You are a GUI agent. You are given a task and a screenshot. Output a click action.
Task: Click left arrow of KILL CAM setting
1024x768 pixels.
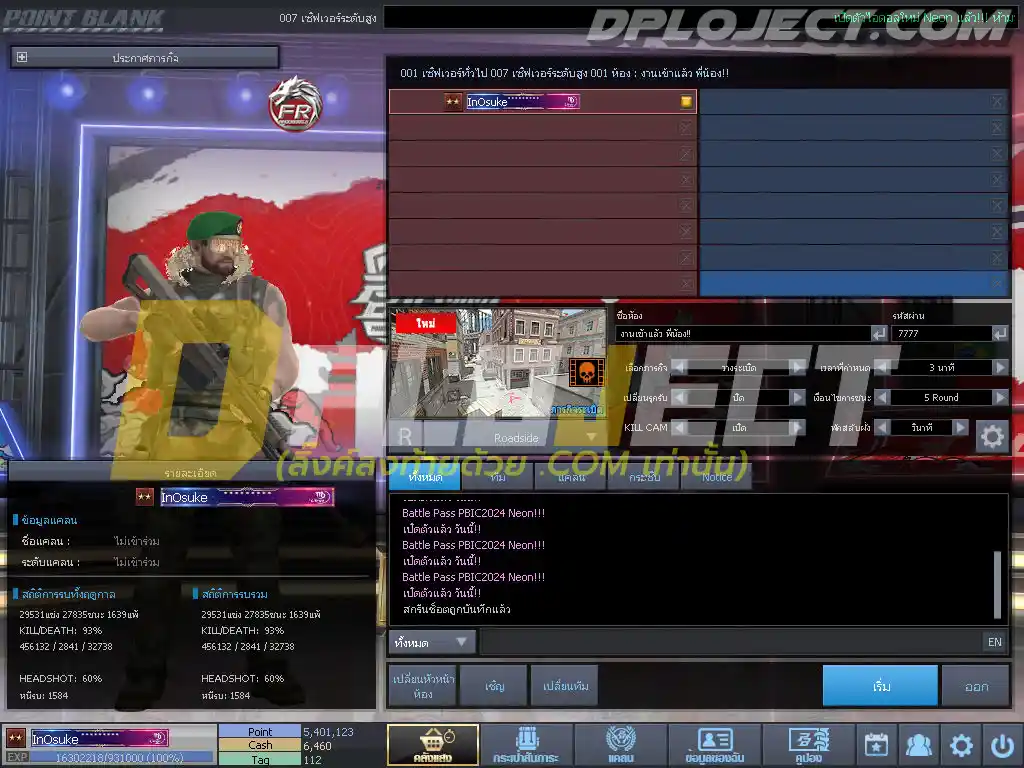click(679, 428)
